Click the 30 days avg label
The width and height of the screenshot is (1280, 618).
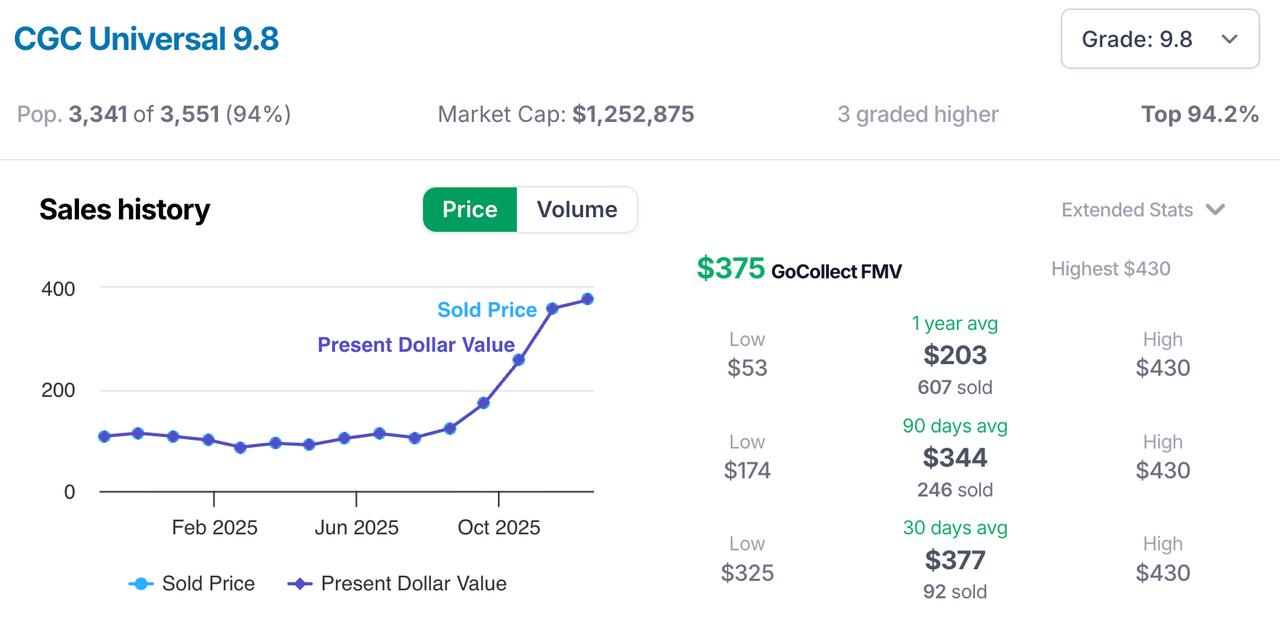tap(955, 528)
